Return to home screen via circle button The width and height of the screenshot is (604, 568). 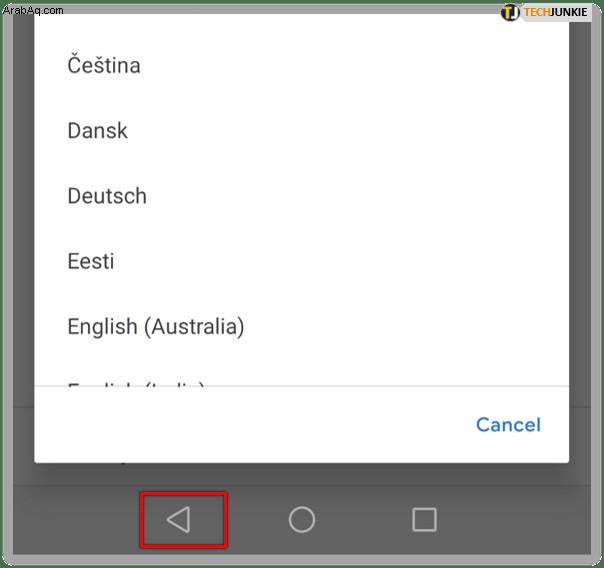[302, 519]
